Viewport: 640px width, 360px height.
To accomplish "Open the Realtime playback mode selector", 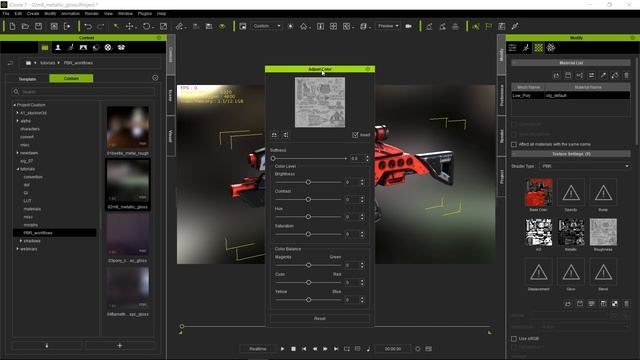I will 258,349.
